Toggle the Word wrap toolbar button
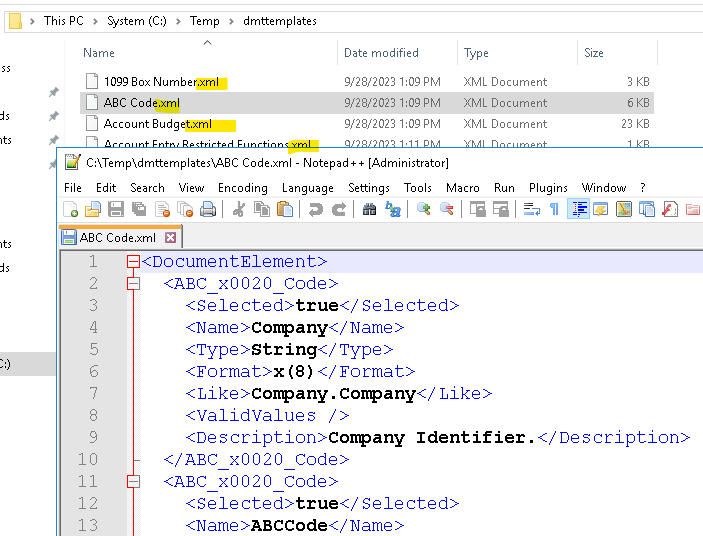The image size is (703, 536). click(532, 209)
